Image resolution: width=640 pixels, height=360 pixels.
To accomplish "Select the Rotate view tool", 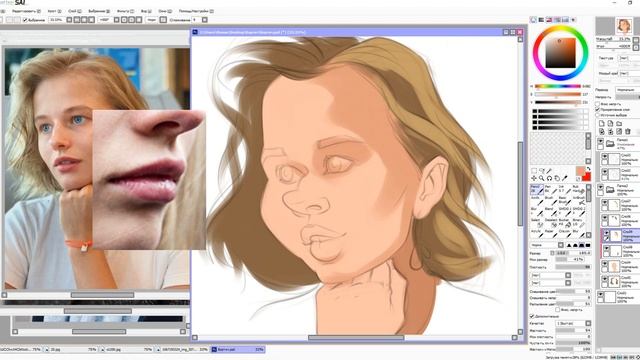I will [x=549, y=178].
